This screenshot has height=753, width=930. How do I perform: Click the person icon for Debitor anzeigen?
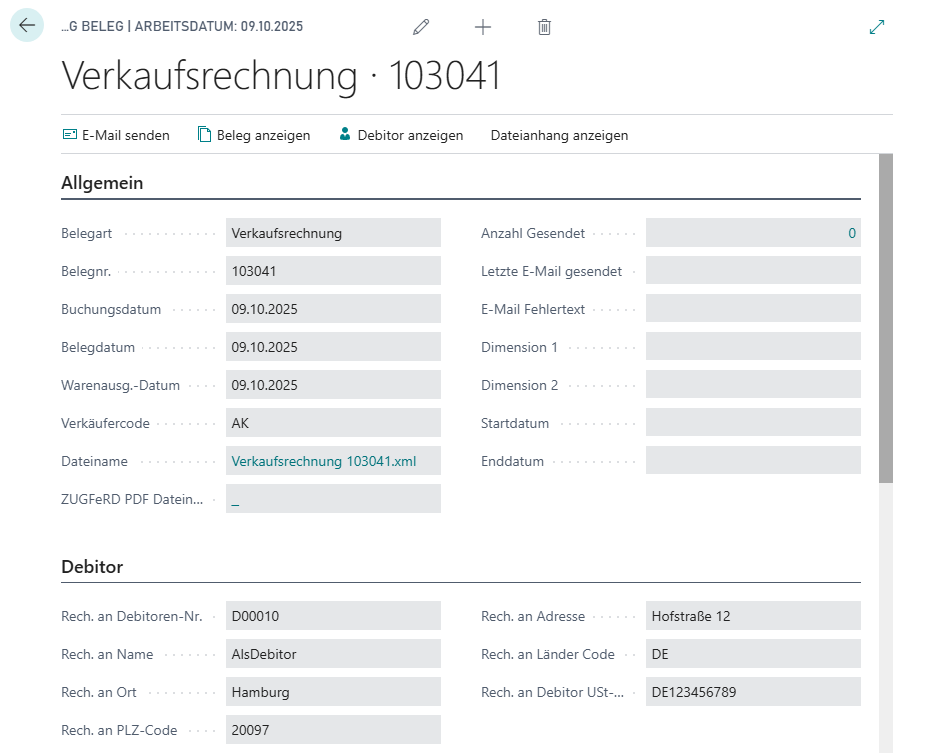pyautogui.click(x=345, y=135)
